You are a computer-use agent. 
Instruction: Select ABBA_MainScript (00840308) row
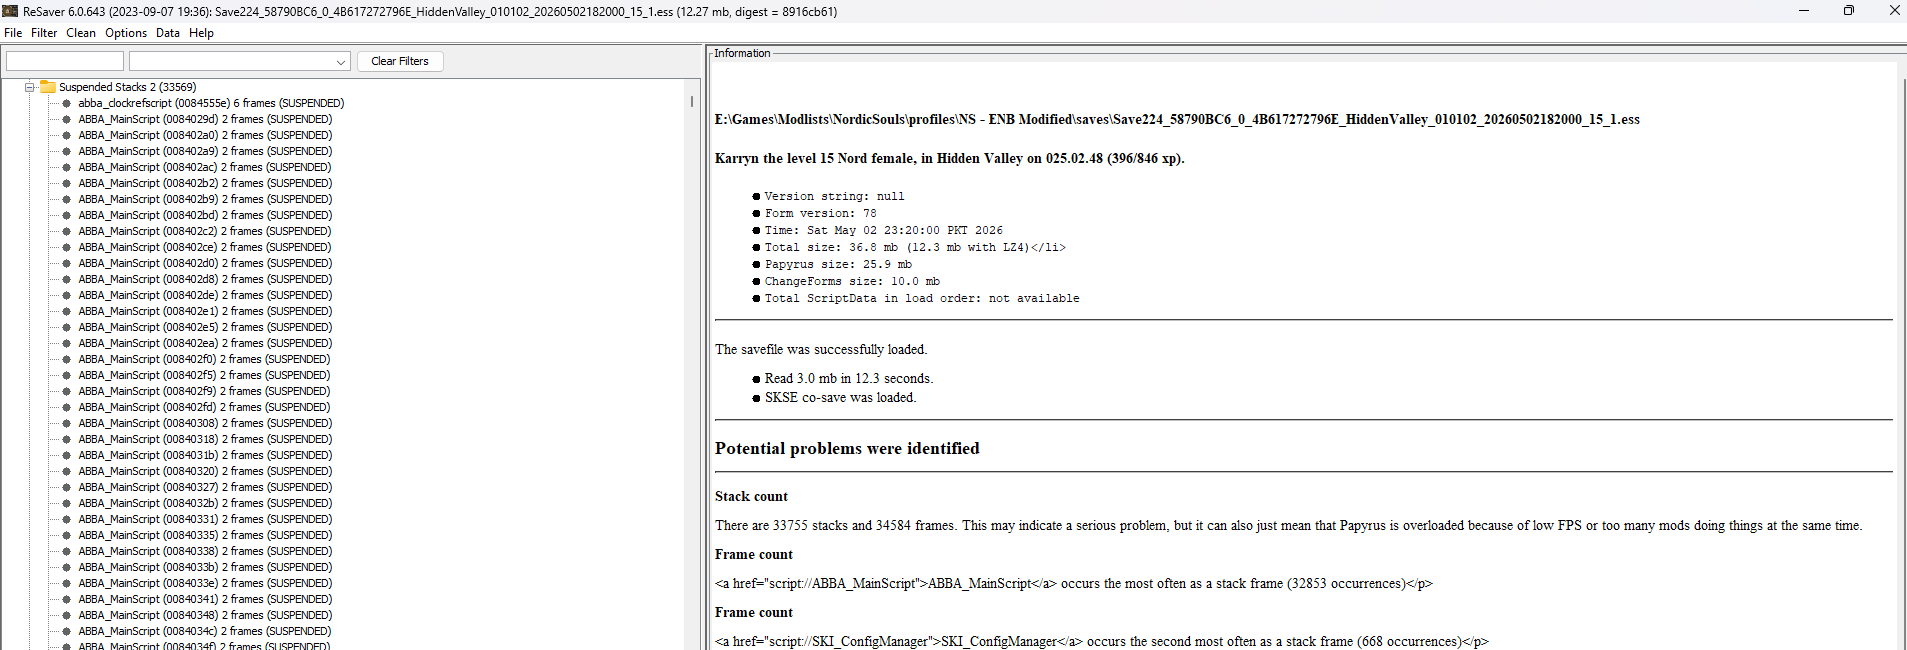coord(205,423)
